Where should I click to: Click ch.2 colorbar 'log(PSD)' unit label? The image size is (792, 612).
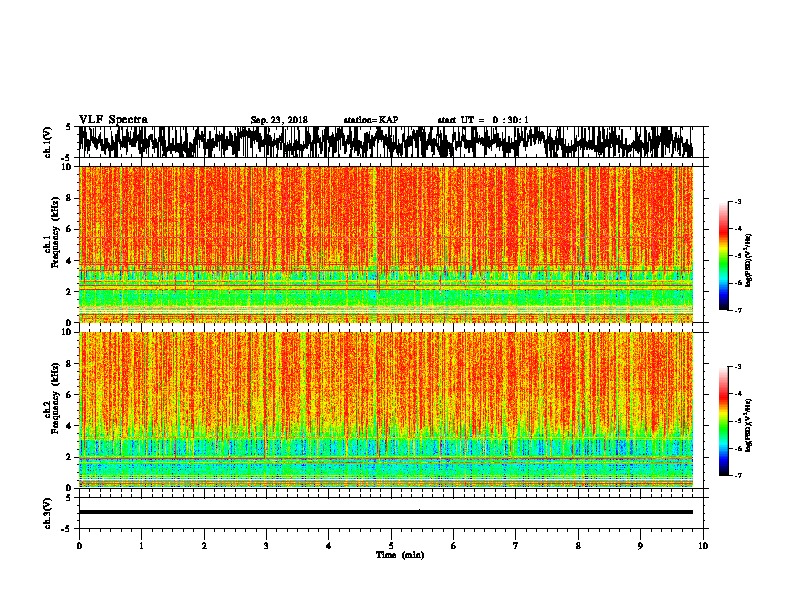(748, 425)
